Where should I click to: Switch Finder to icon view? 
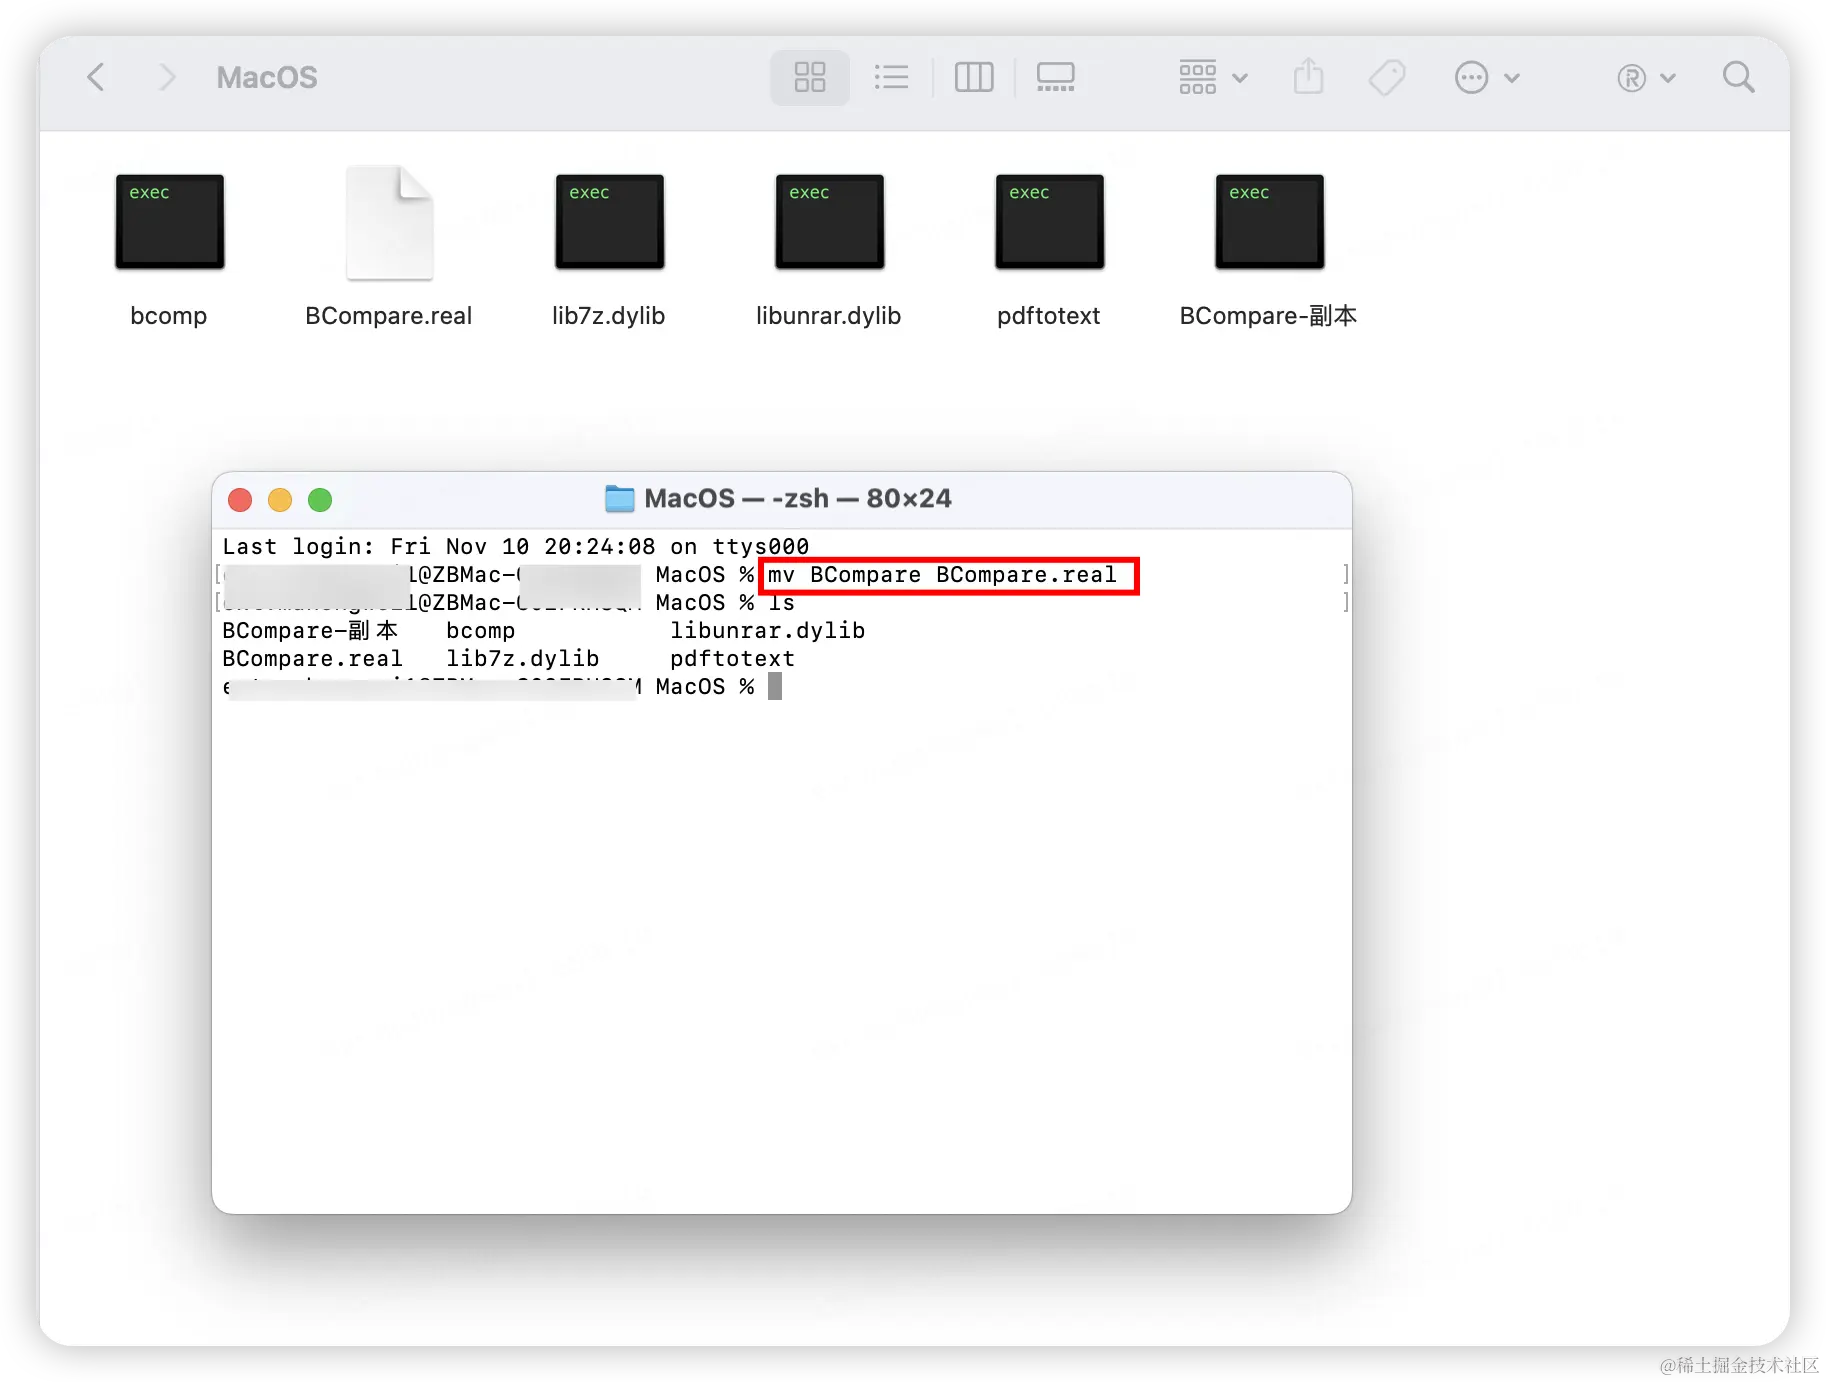pos(810,77)
